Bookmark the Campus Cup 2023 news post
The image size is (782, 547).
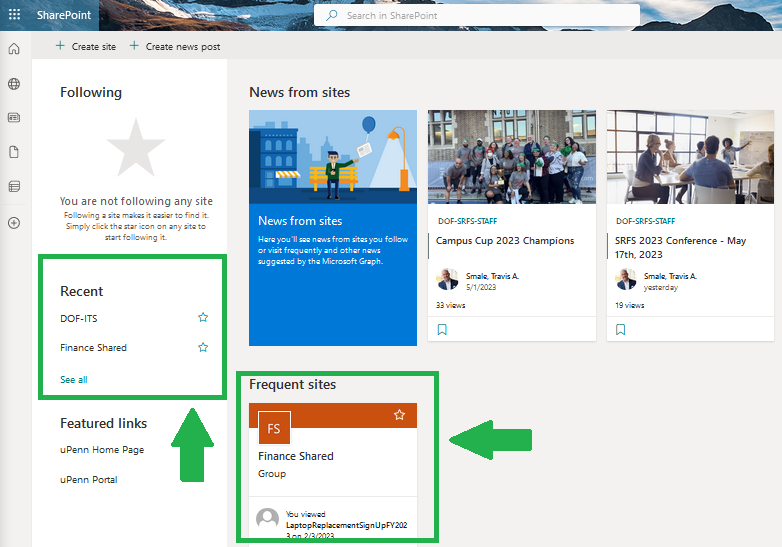(x=442, y=330)
